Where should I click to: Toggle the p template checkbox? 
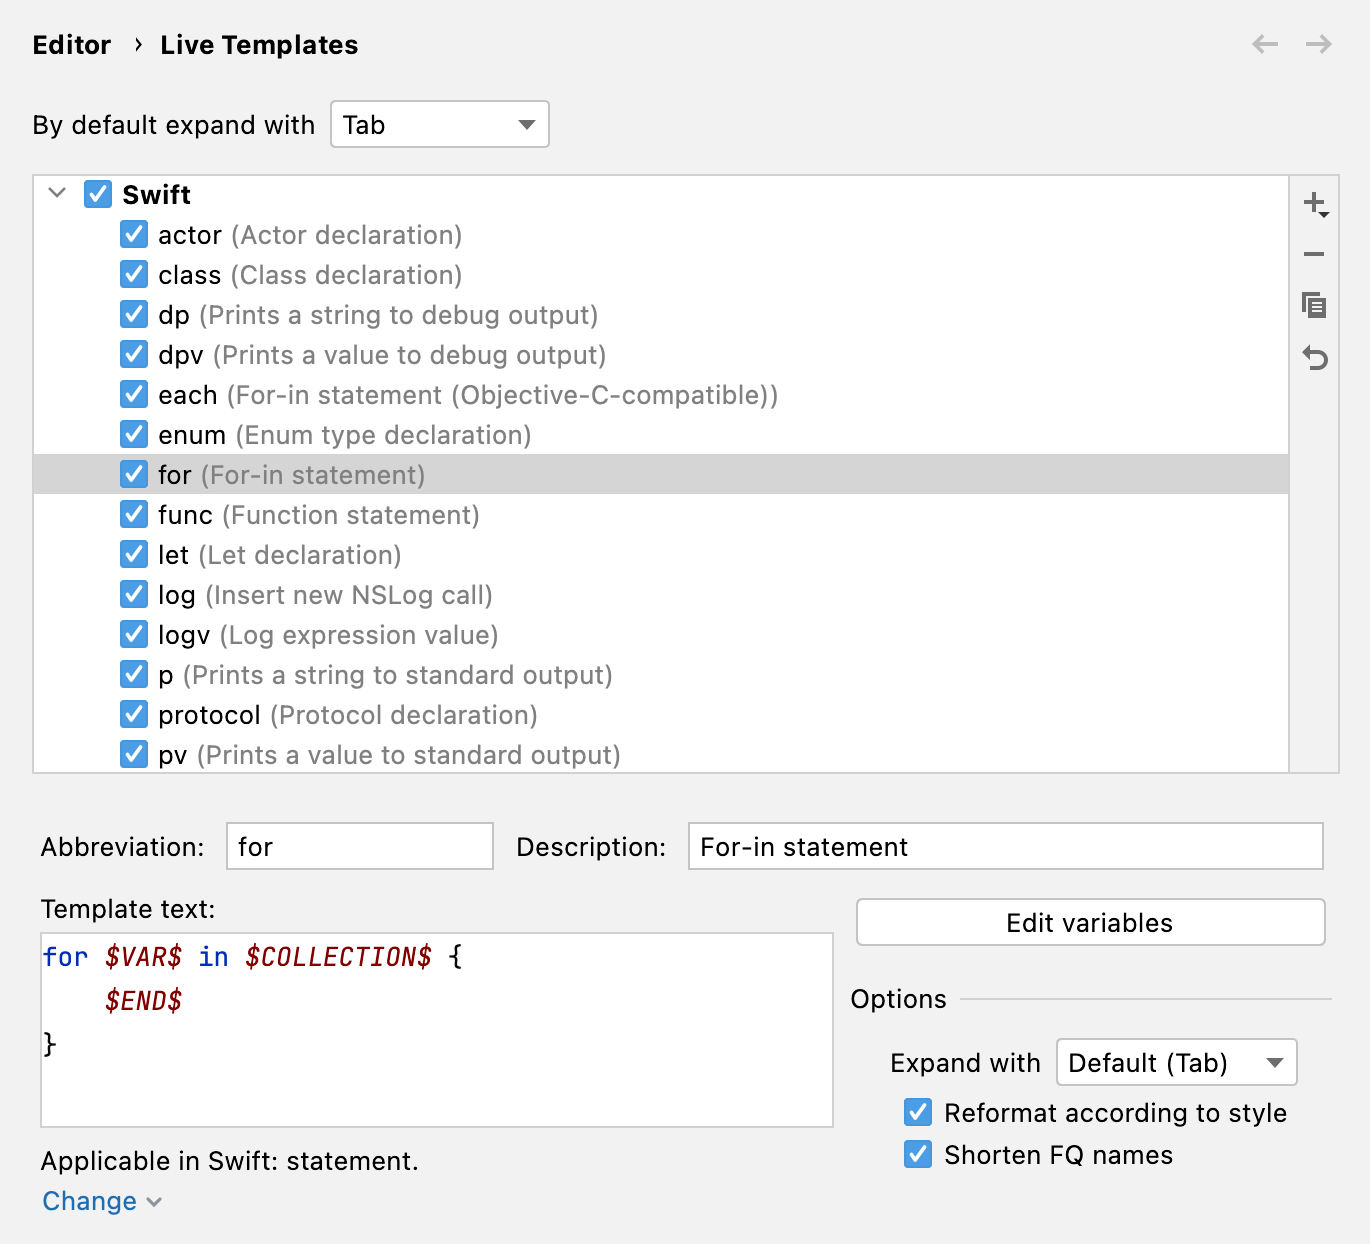pos(134,674)
